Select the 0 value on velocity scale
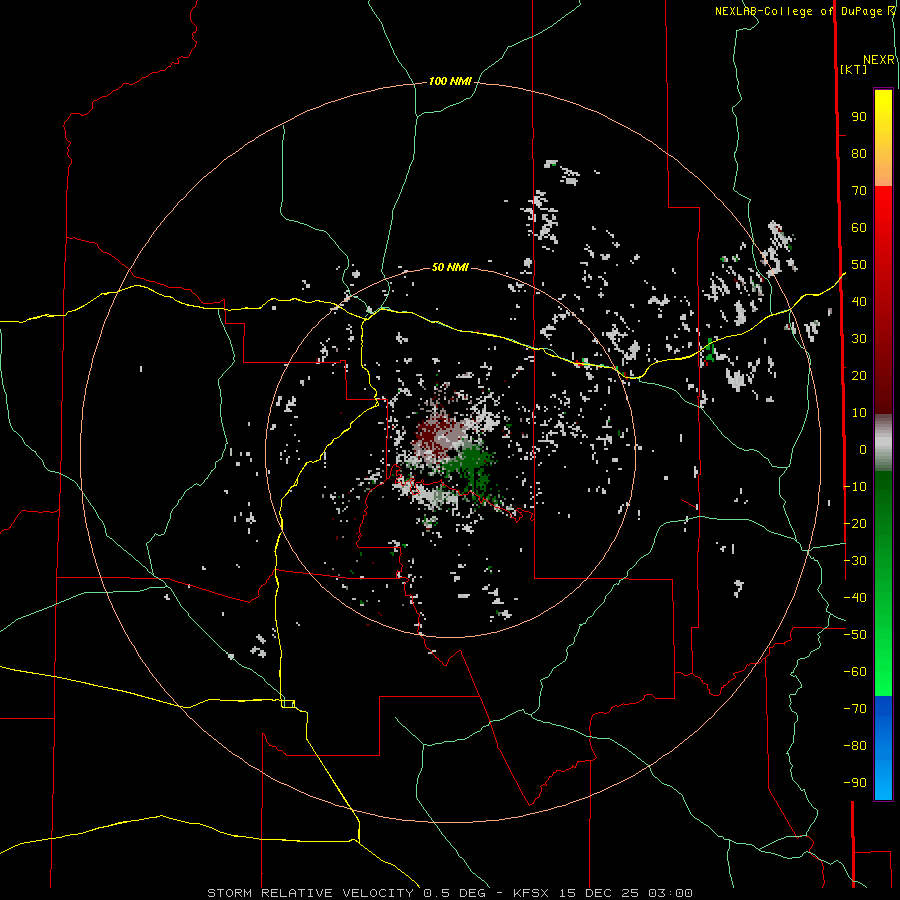The height and width of the screenshot is (900, 900). [863, 449]
